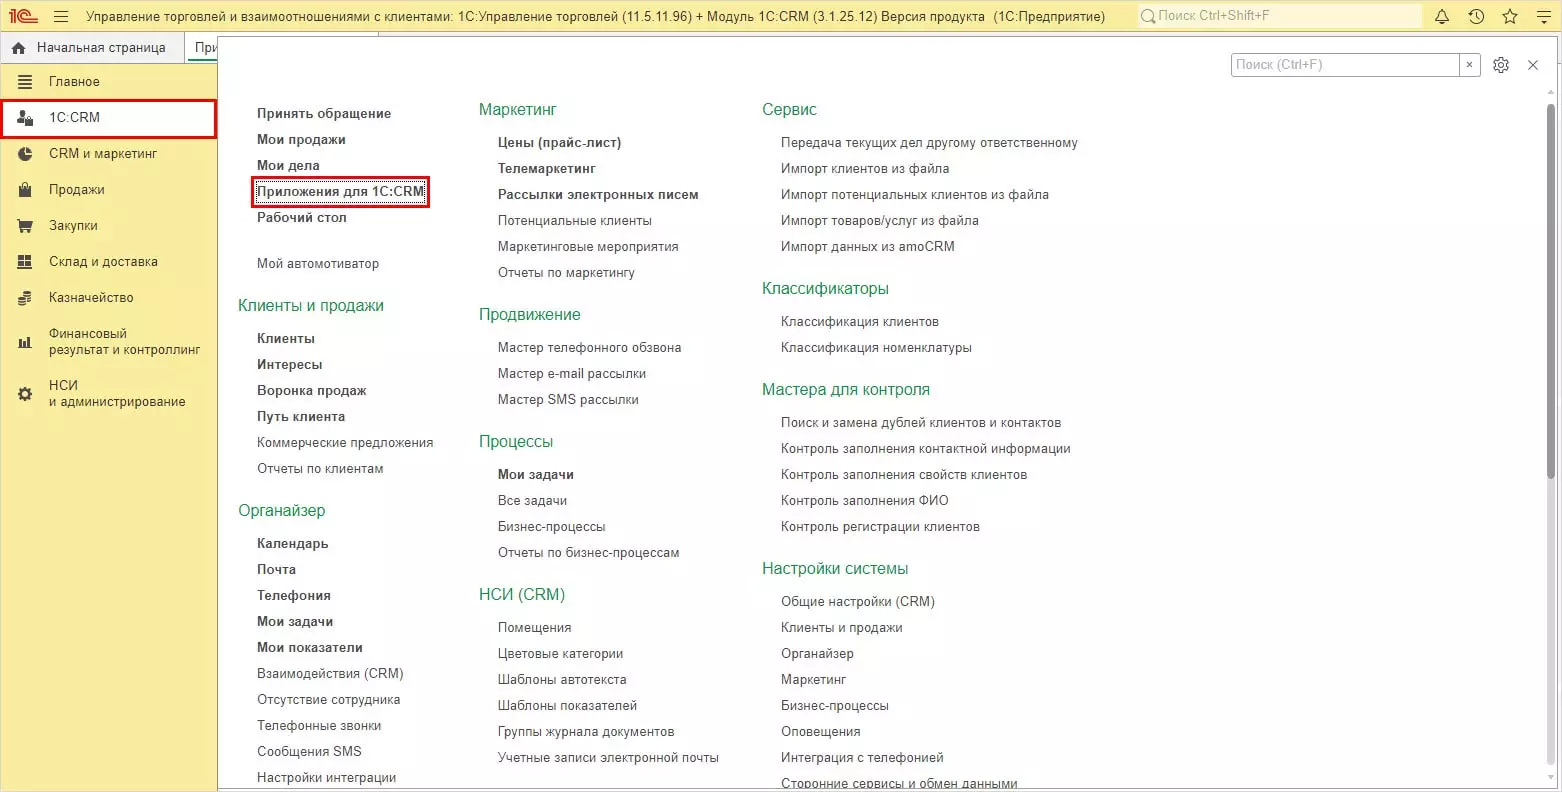The image size is (1562, 792).
Task: Launch Мастер телефонного обзвона
Action: 590,348
